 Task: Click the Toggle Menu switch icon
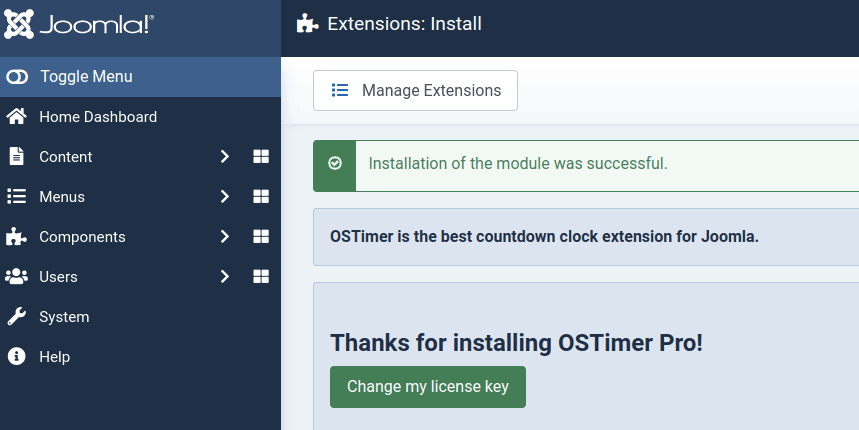17,77
